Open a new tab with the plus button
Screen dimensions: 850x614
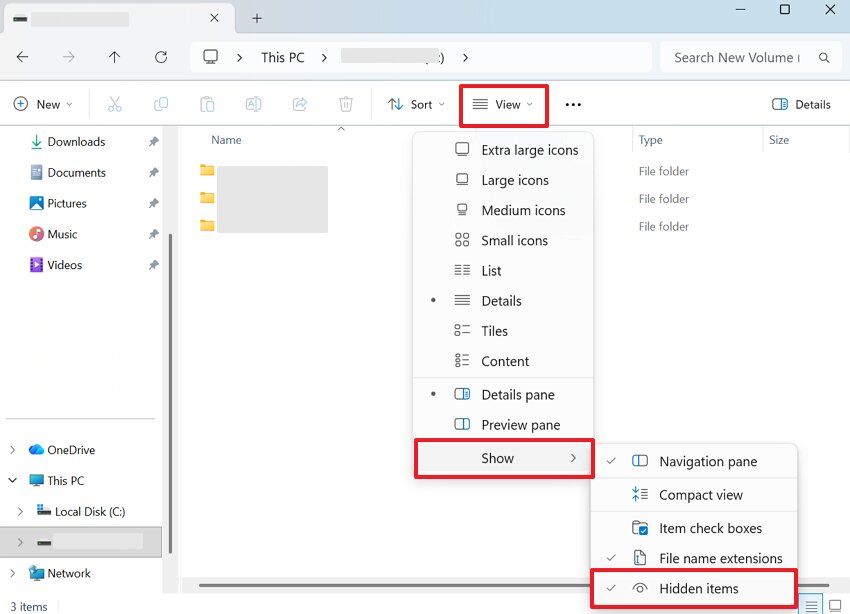pyautogui.click(x=256, y=18)
